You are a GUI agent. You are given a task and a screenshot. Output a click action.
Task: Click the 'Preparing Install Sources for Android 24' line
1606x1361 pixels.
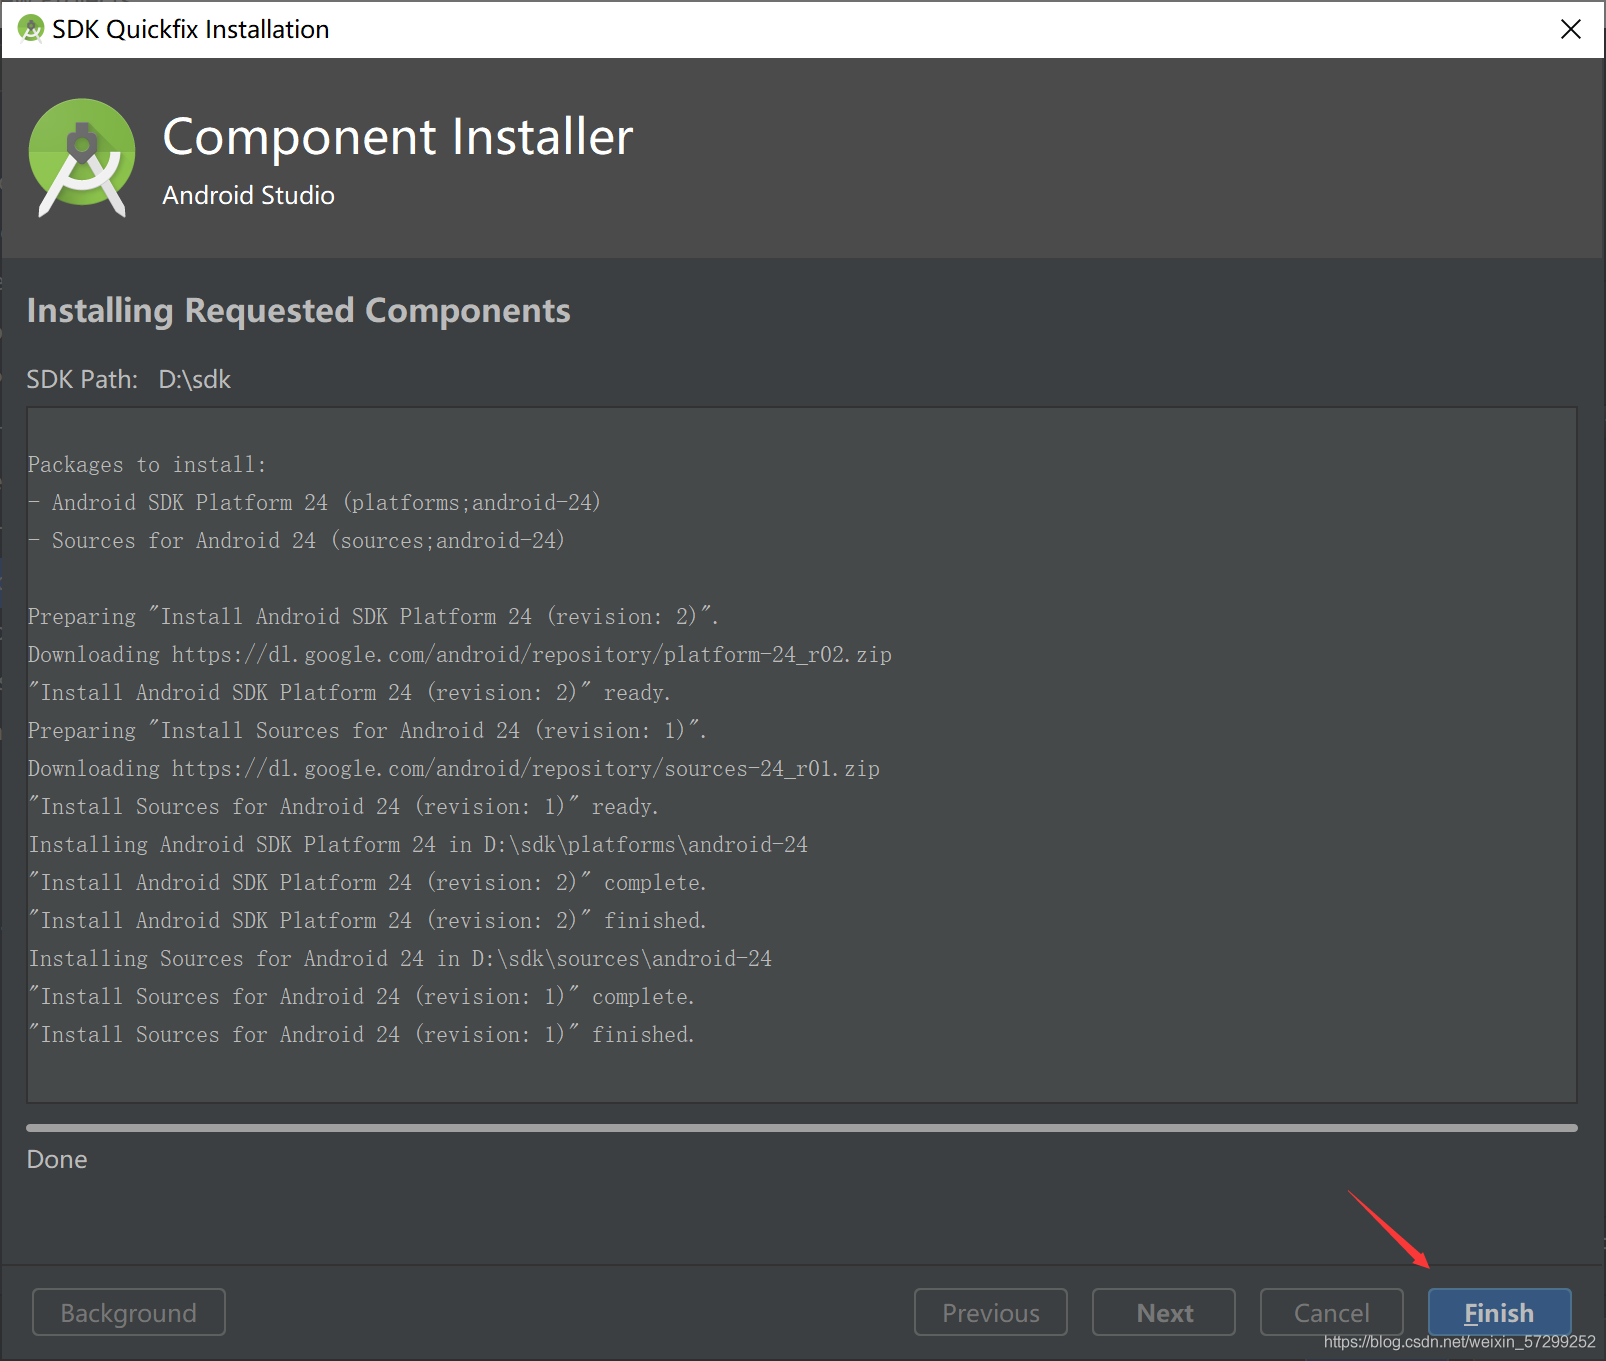coord(367,731)
